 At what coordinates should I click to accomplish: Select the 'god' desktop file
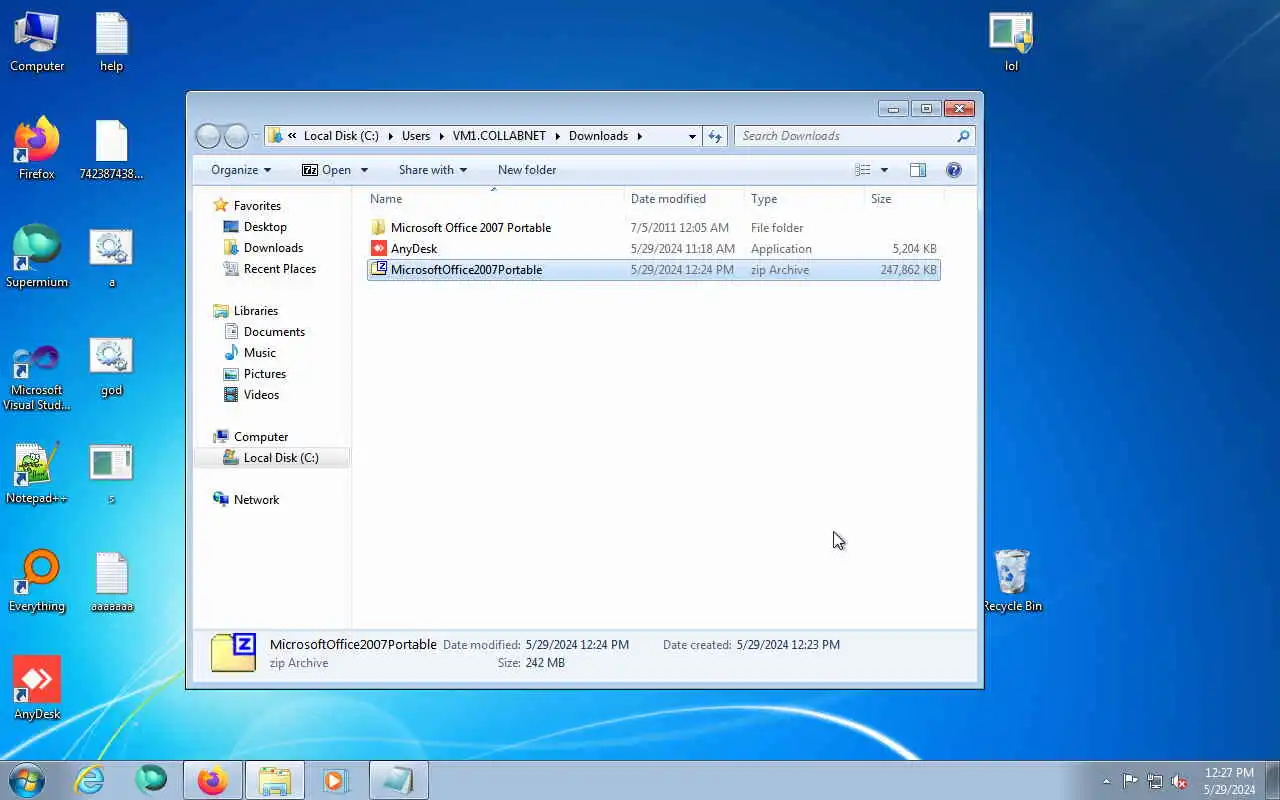111,365
